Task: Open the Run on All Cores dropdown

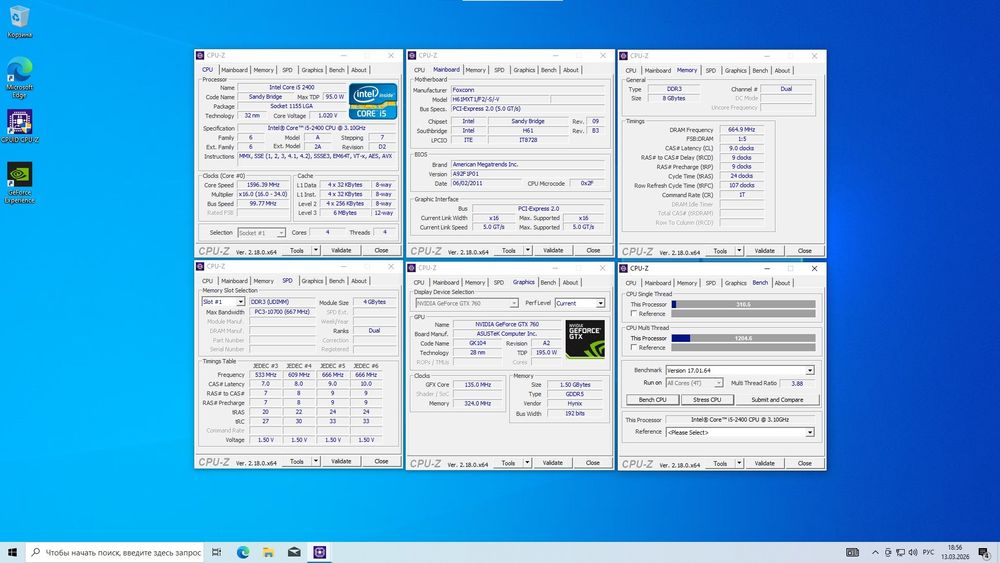Action: pos(695,383)
